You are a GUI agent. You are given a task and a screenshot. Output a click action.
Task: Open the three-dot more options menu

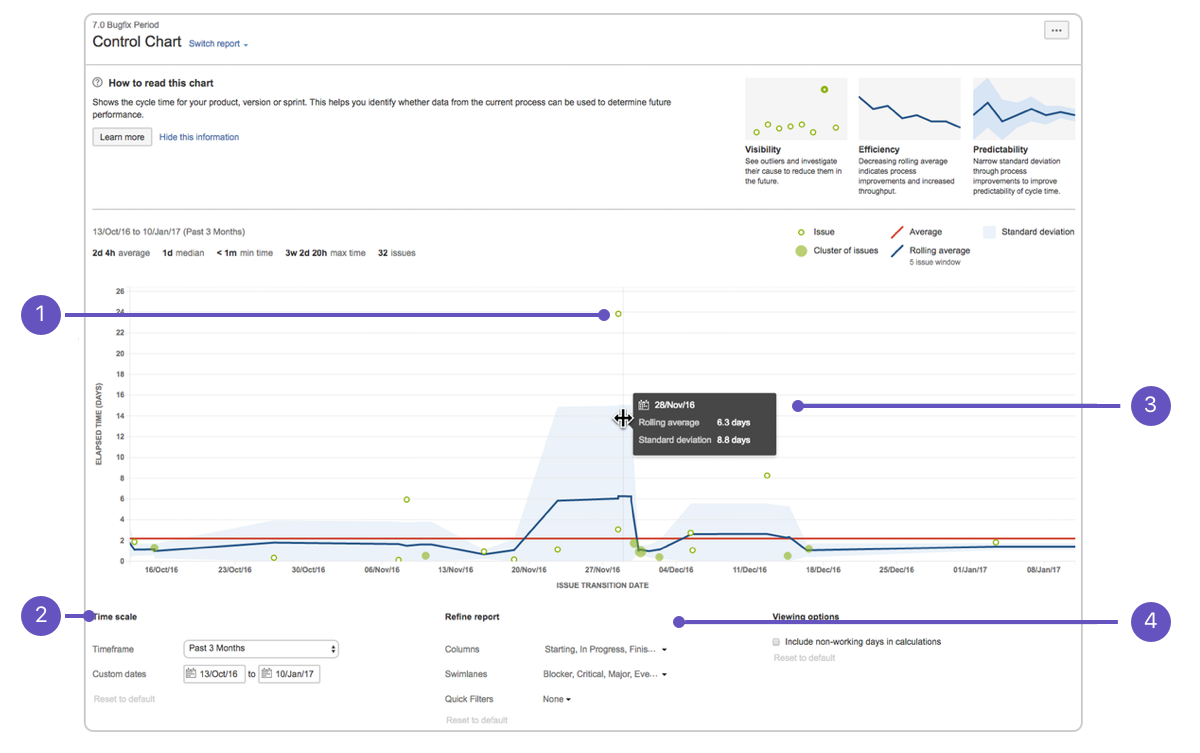(1056, 30)
